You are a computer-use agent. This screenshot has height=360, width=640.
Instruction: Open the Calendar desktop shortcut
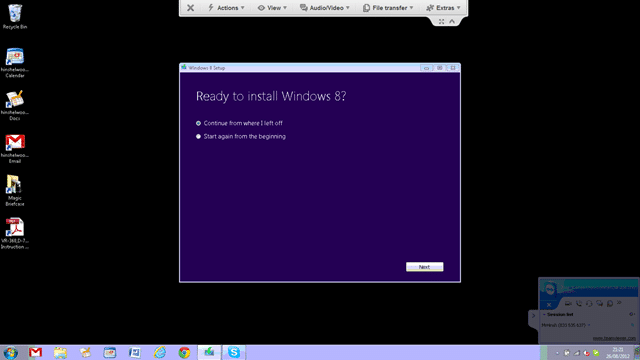[15, 63]
